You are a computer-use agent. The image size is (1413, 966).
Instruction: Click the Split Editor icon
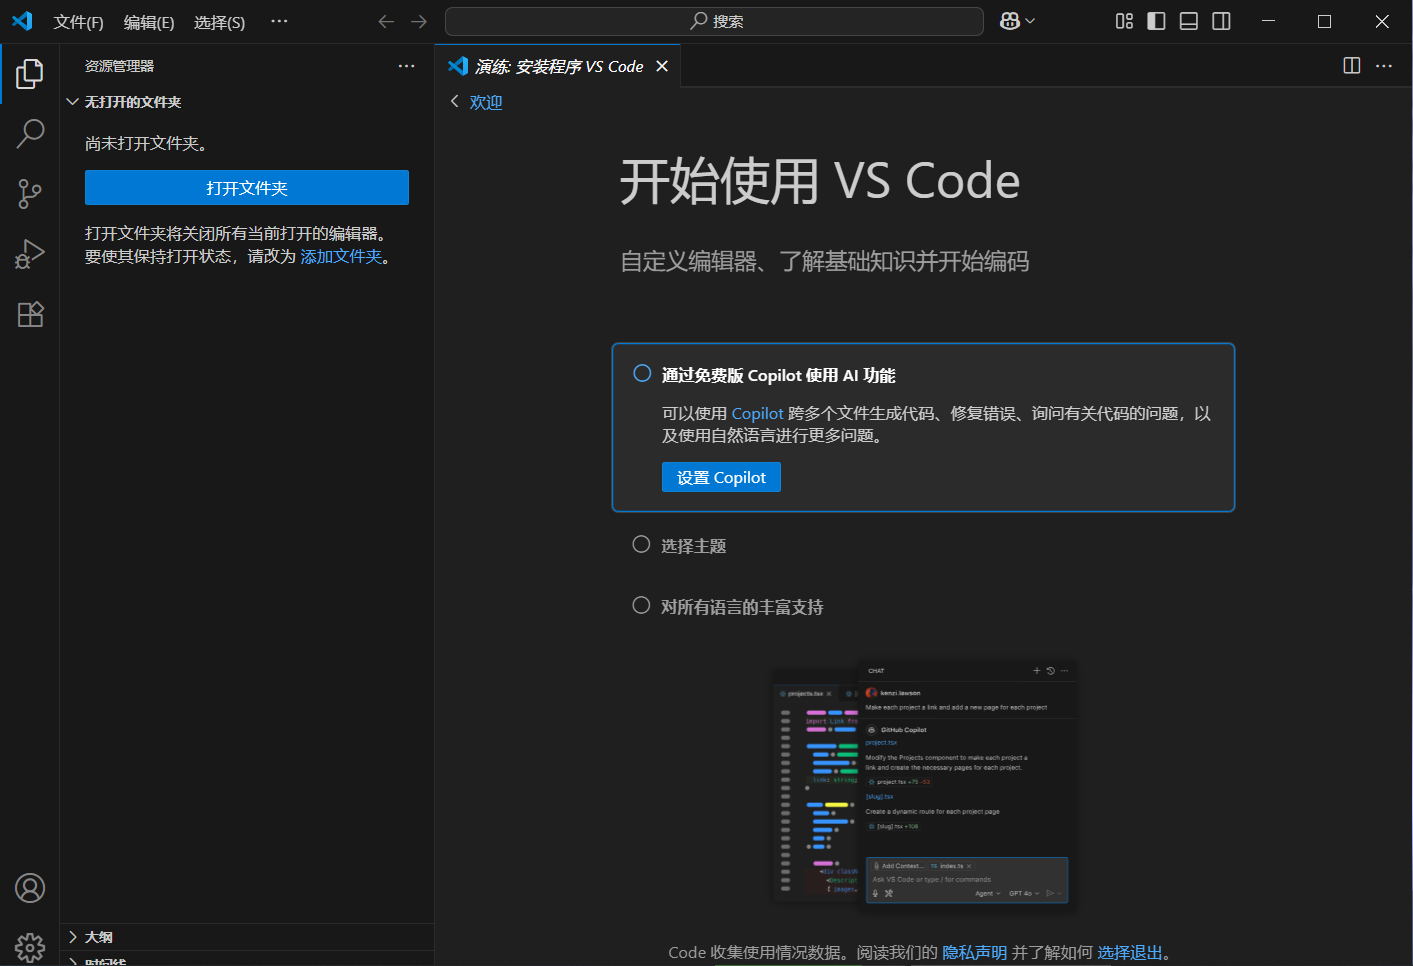[1351, 65]
